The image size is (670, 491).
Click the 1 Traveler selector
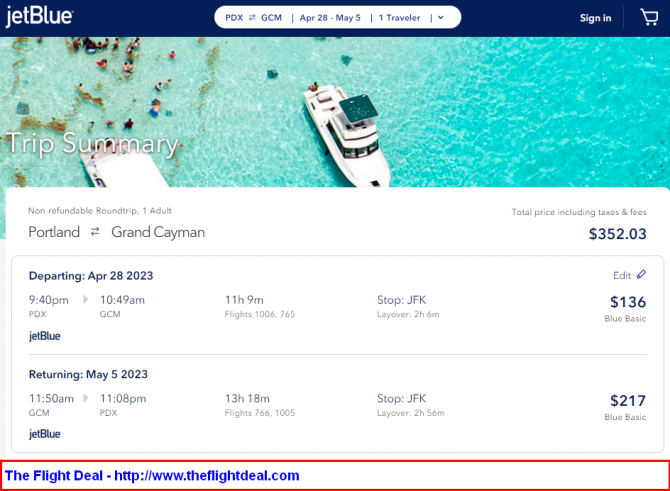[400, 18]
